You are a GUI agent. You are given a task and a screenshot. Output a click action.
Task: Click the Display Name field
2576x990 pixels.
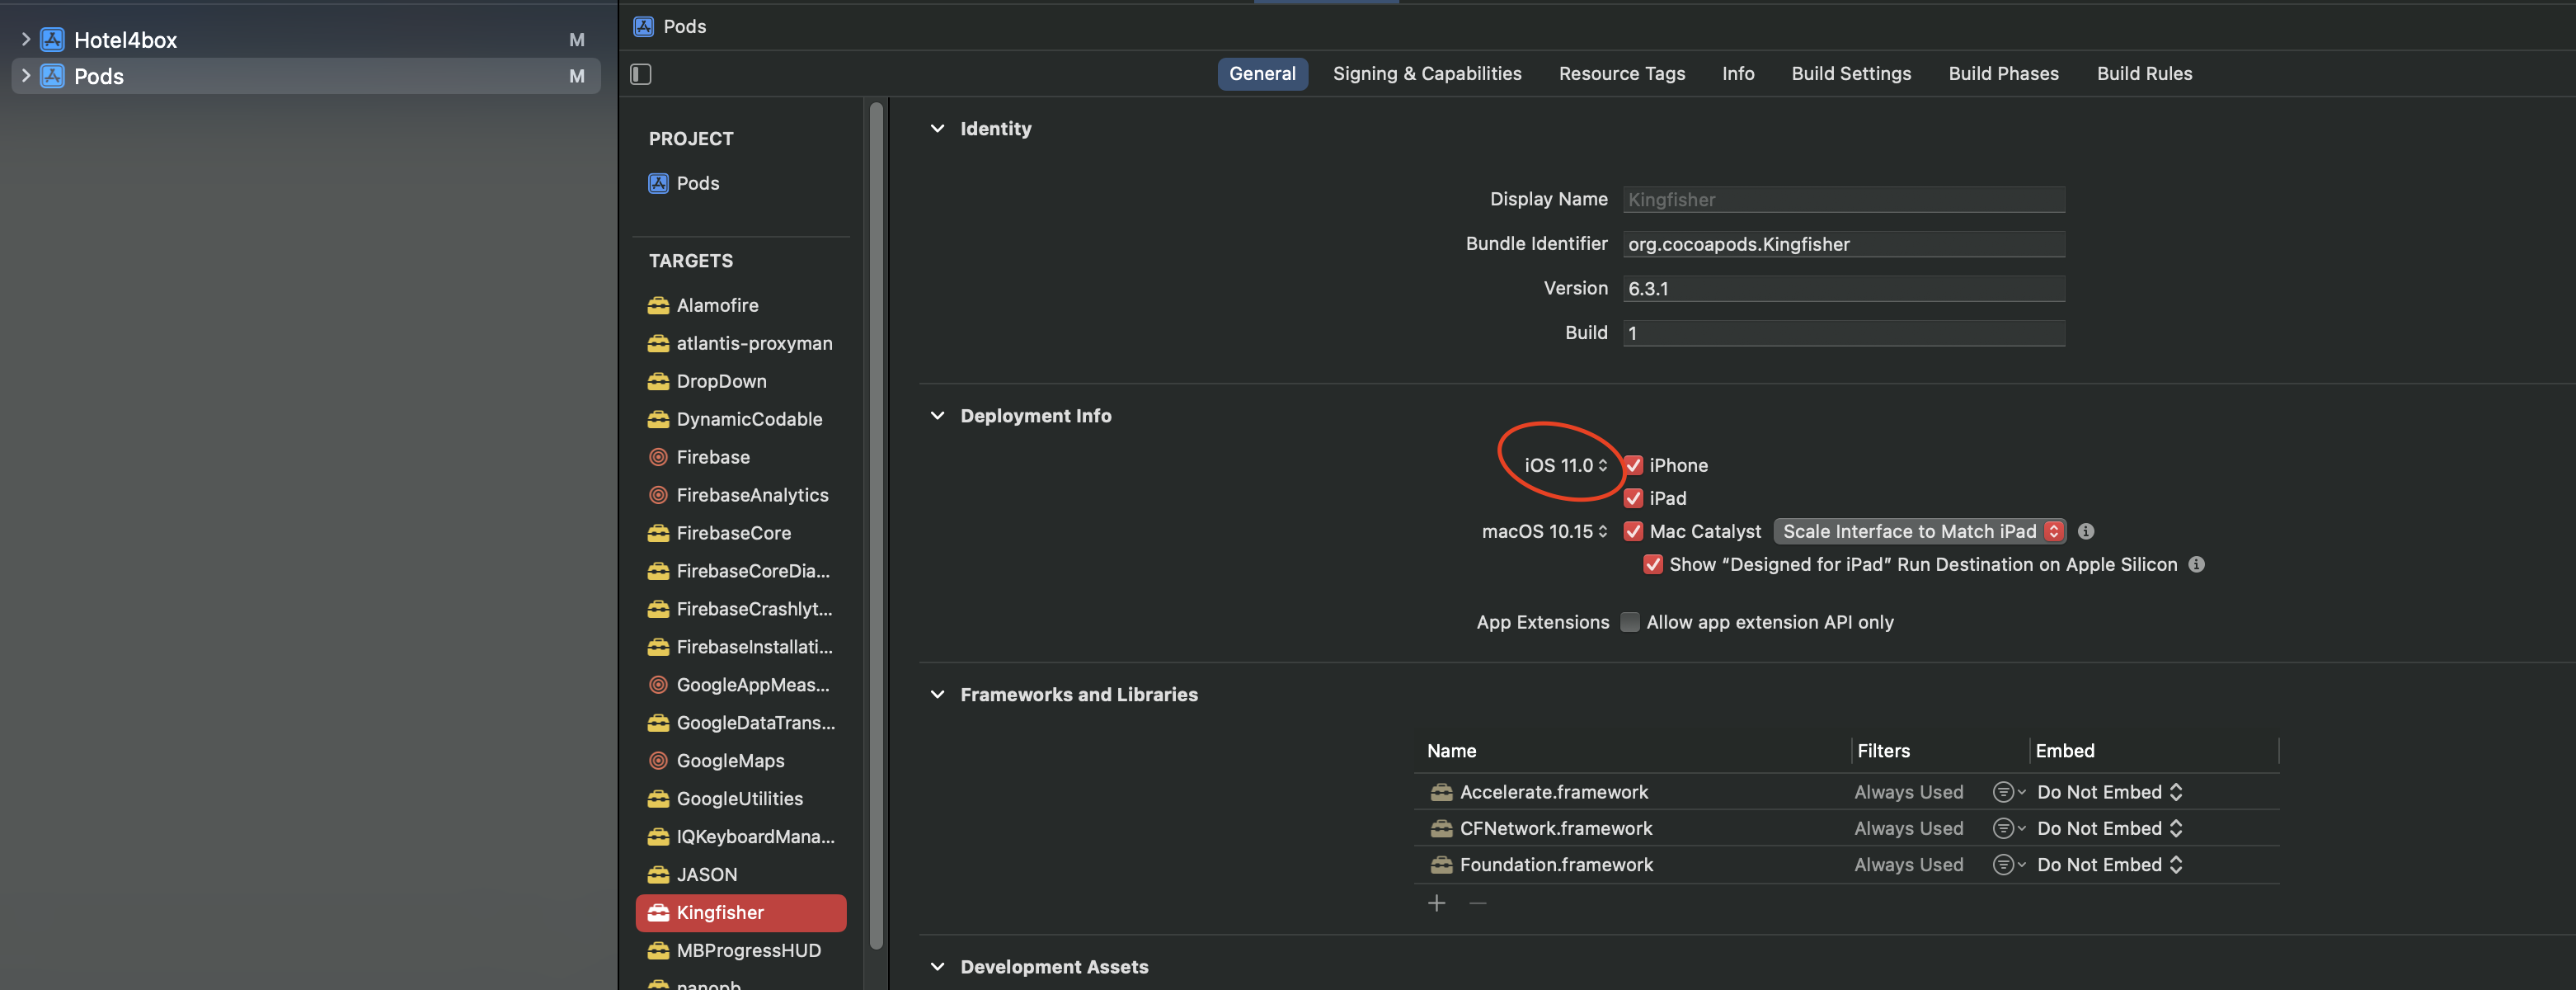[x=1844, y=199]
